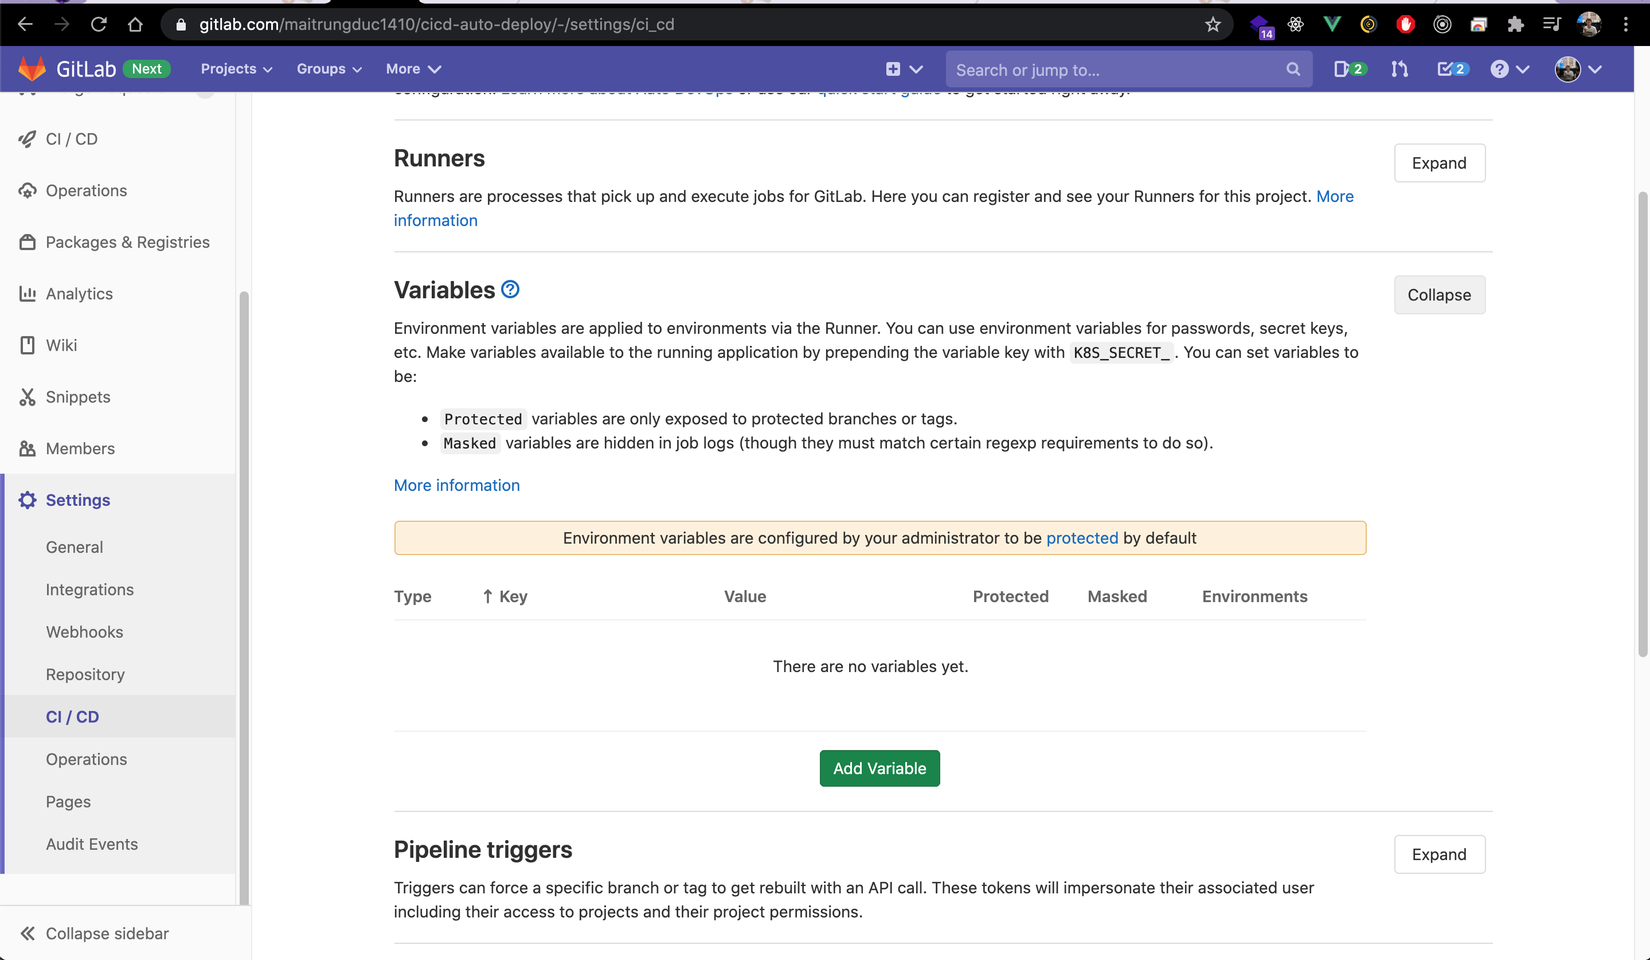
Task: Open the To-Do list icon
Action: [x=1452, y=69]
